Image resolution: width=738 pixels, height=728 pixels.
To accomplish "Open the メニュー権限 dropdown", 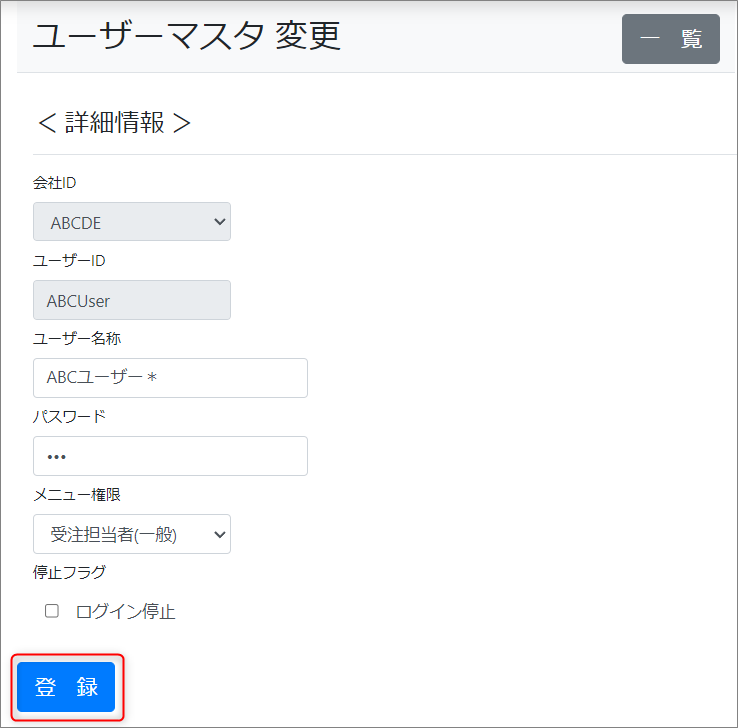I will tap(131, 534).
